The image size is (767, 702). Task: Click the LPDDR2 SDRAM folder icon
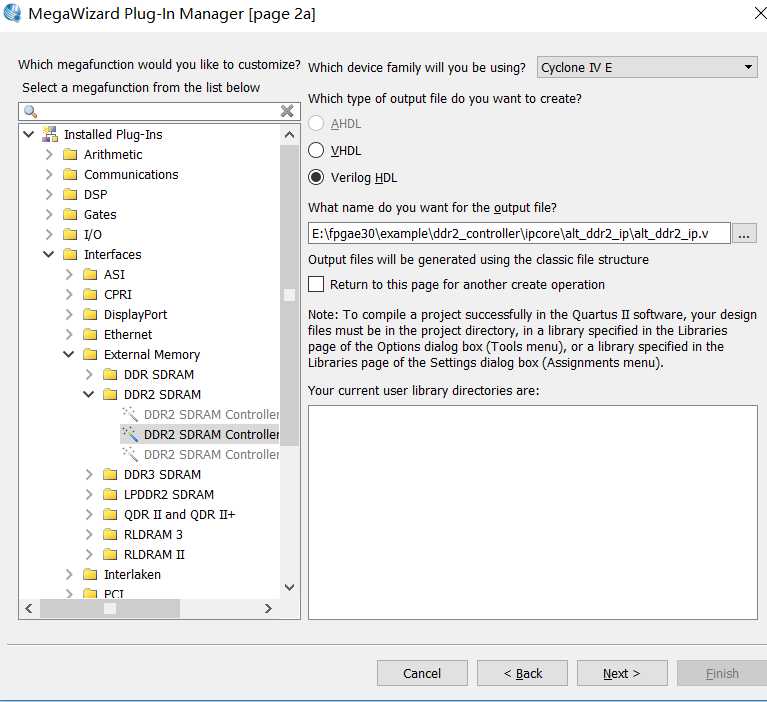110,495
